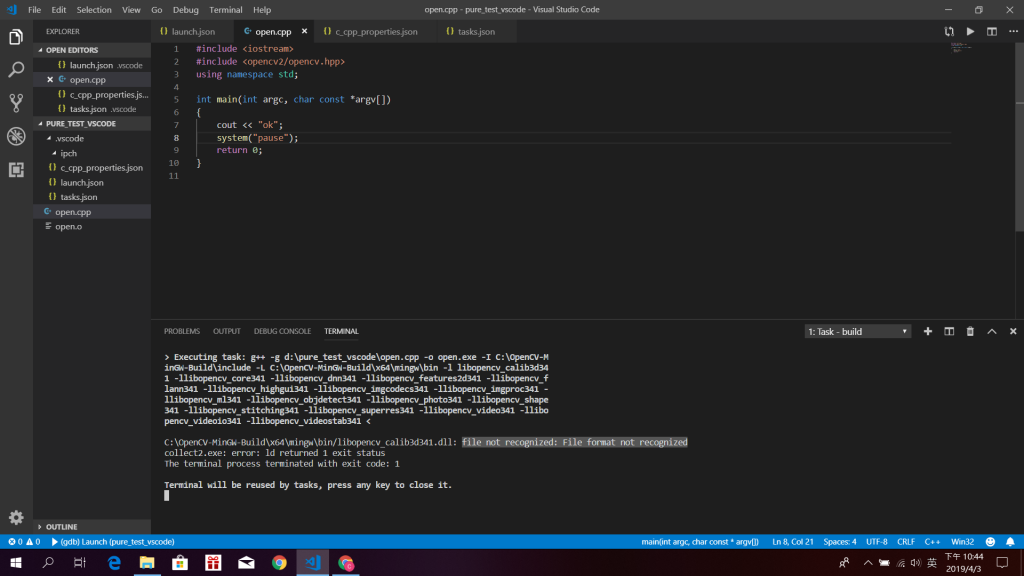Image resolution: width=1024 pixels, height=576 pixels.
Task: Switch to the Debug Console tab
Action: point(282,331)
